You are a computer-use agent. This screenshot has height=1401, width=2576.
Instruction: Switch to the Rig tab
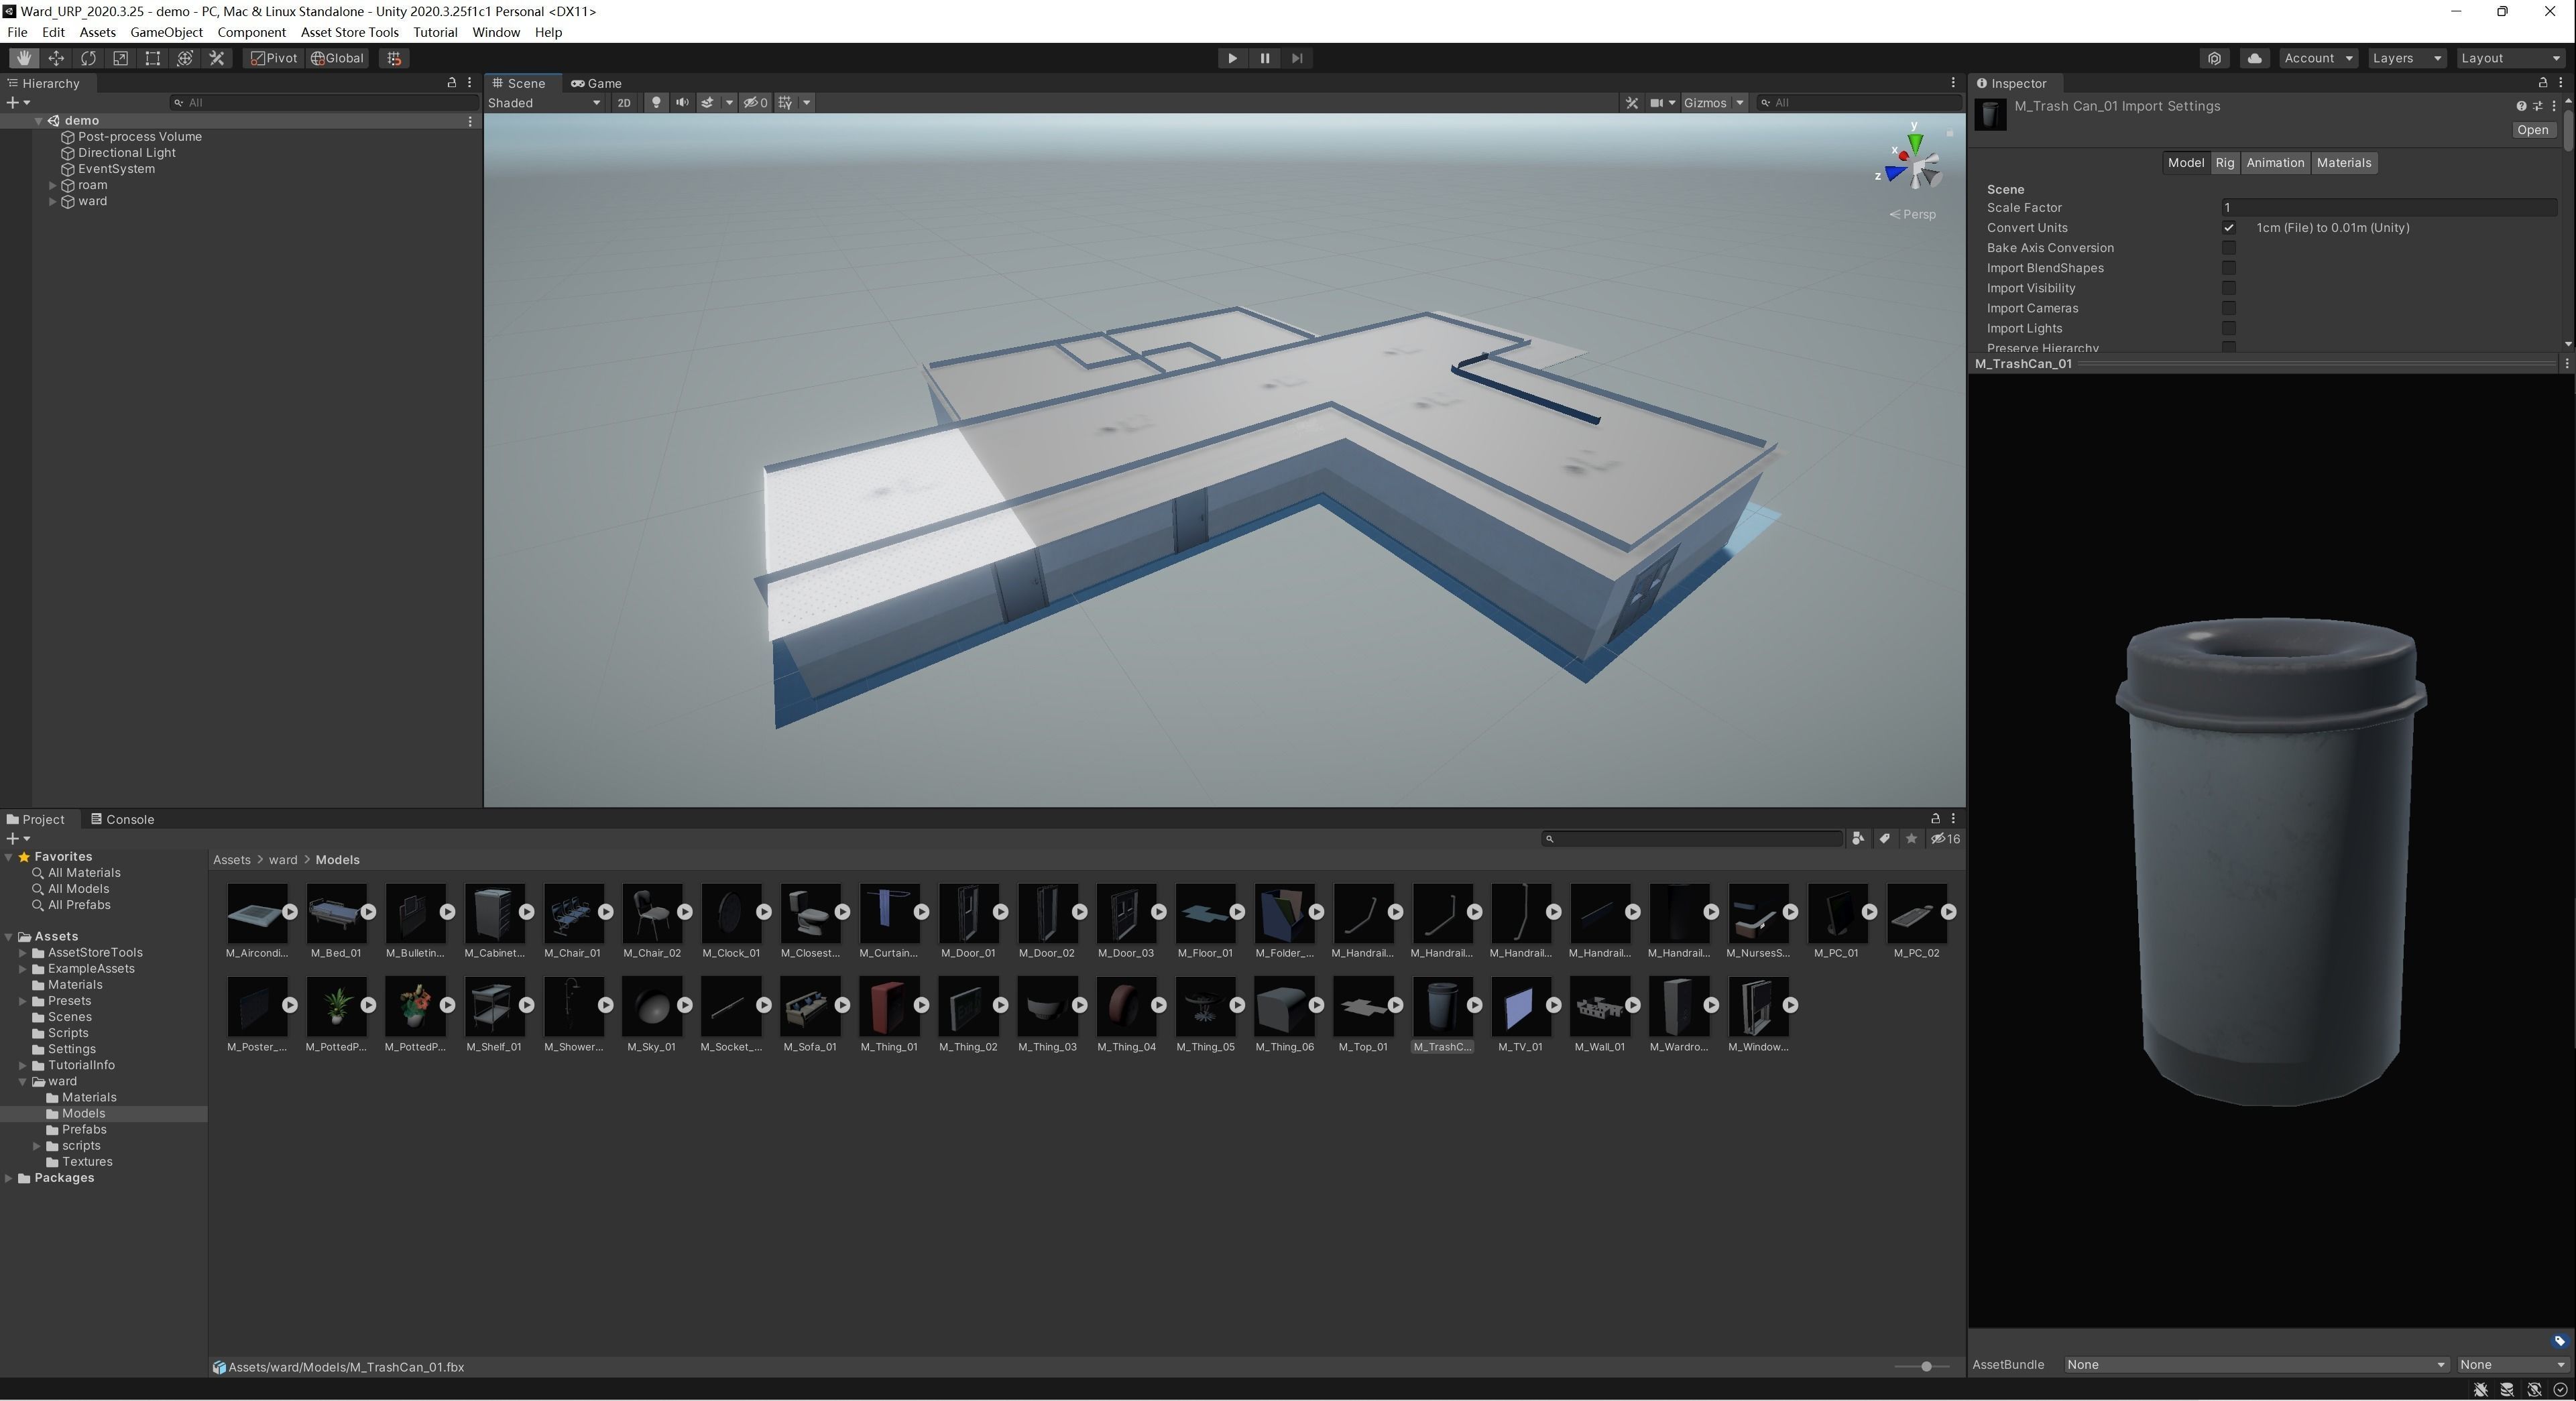pos(2224,163)
